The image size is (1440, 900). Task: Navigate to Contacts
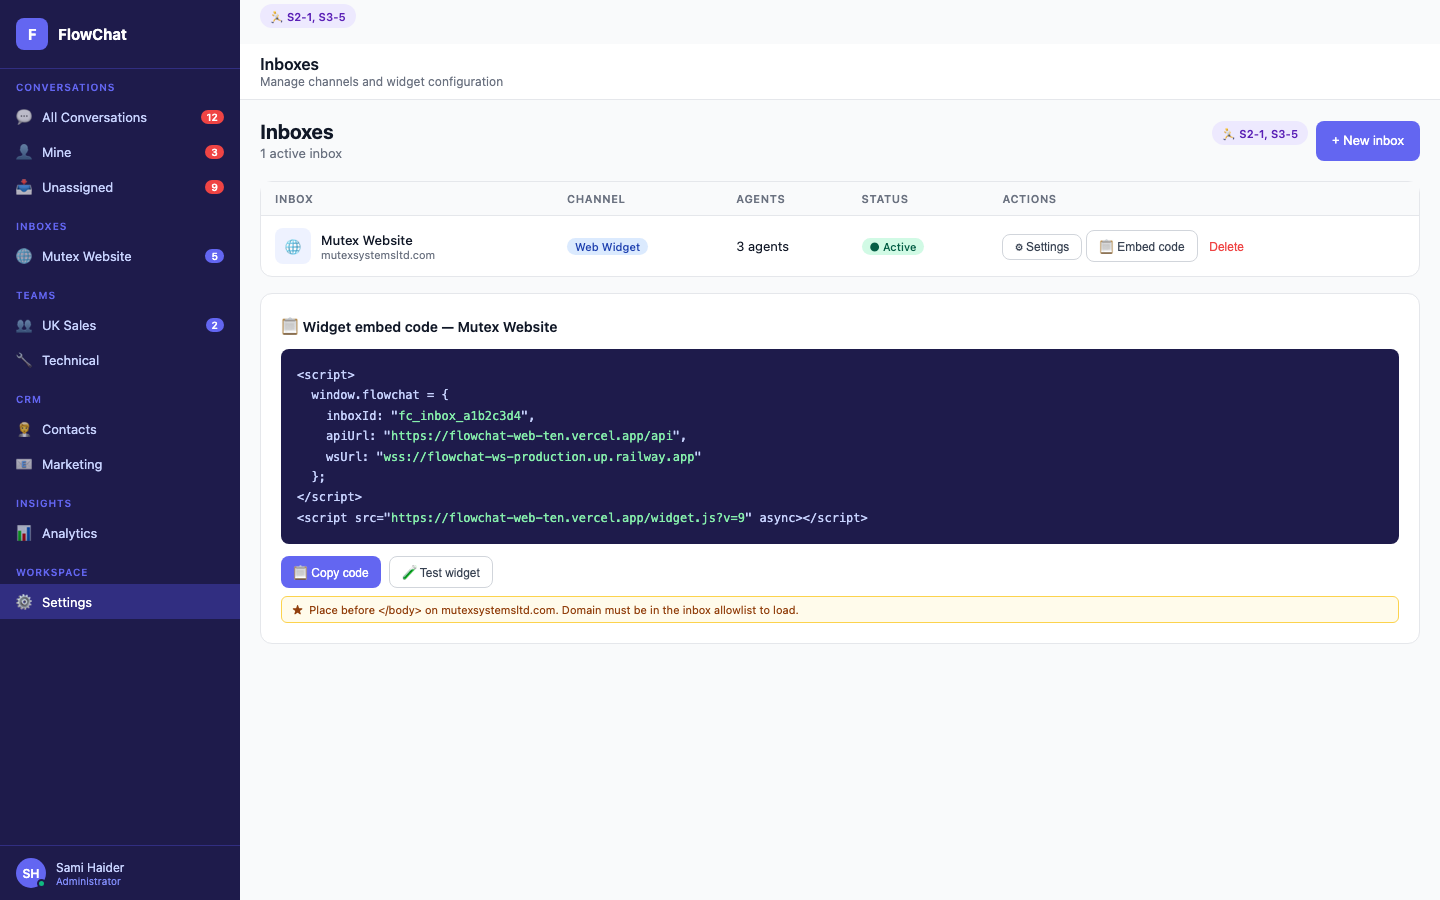pyautogui.click(x=120, y=429)
